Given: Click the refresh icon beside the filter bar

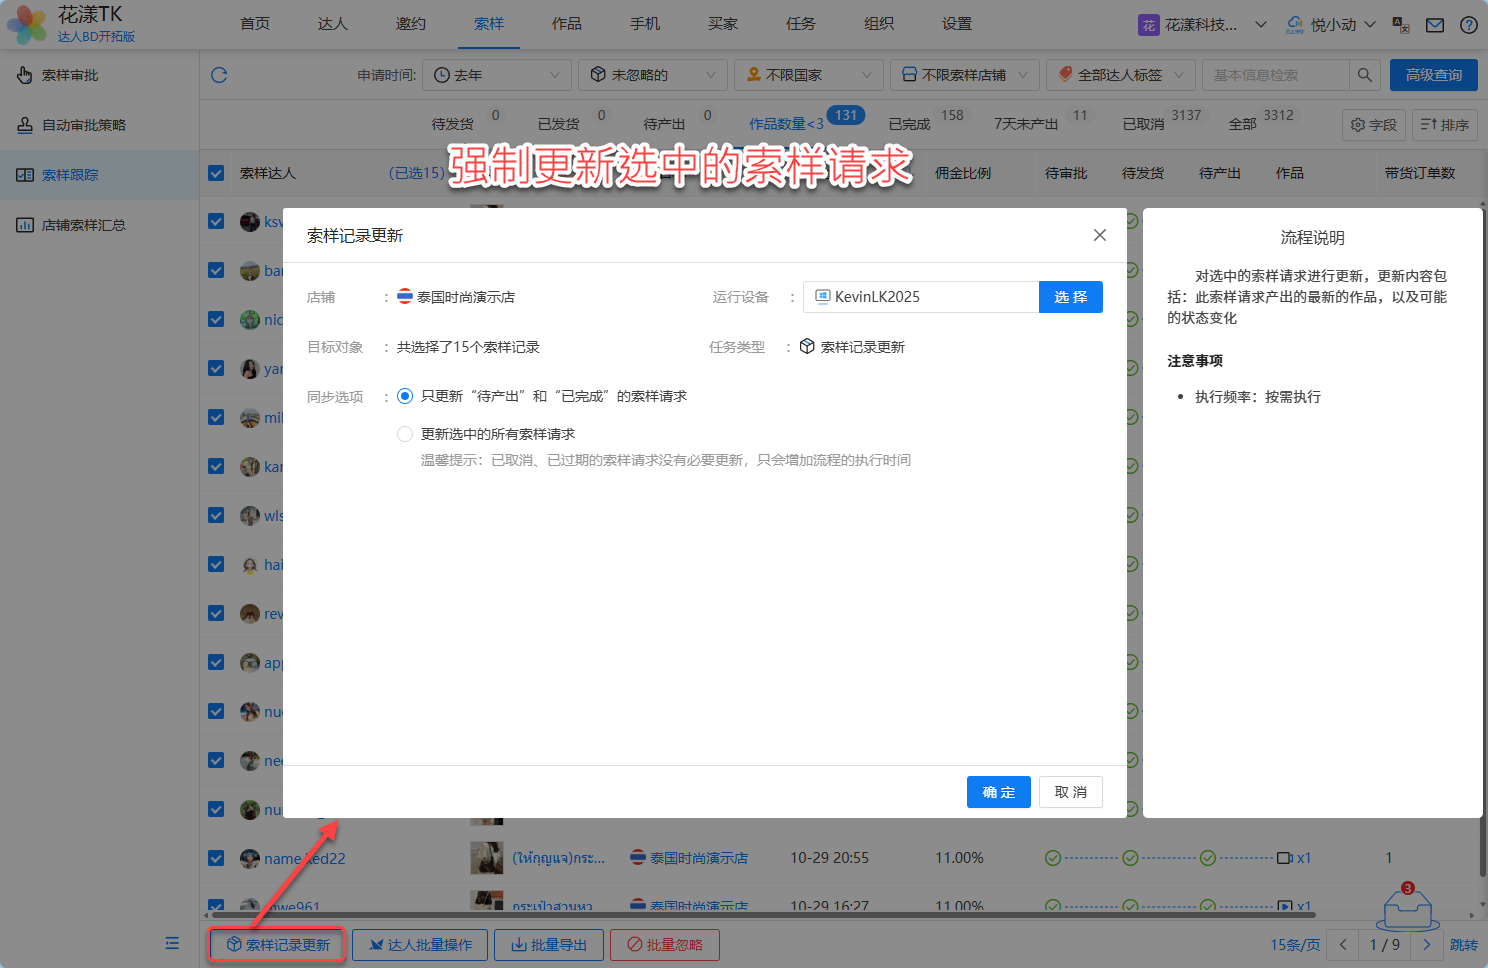Looking at the screenshot, I should [219, 75].
